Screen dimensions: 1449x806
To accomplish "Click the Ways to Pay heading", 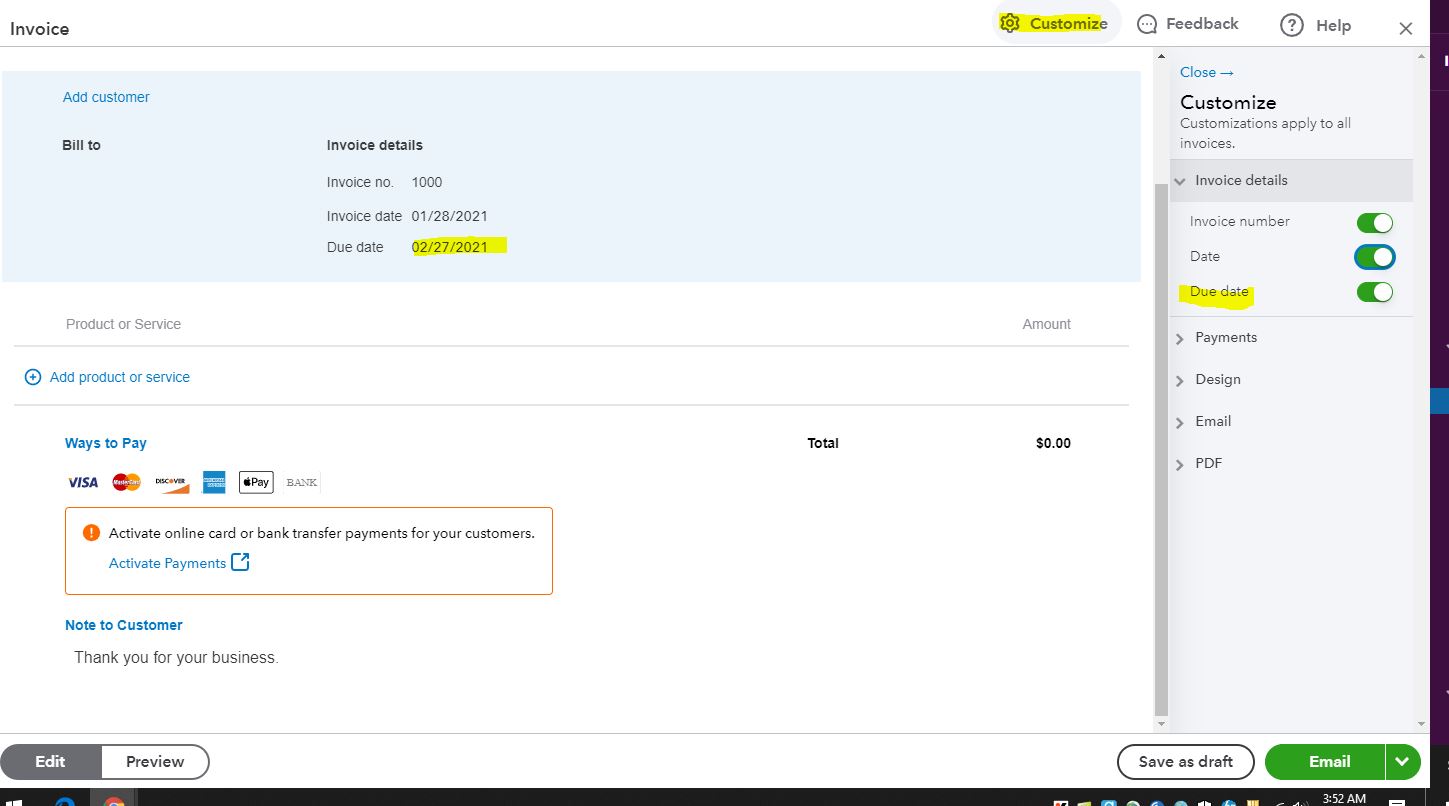I will (x=106, y=443).
